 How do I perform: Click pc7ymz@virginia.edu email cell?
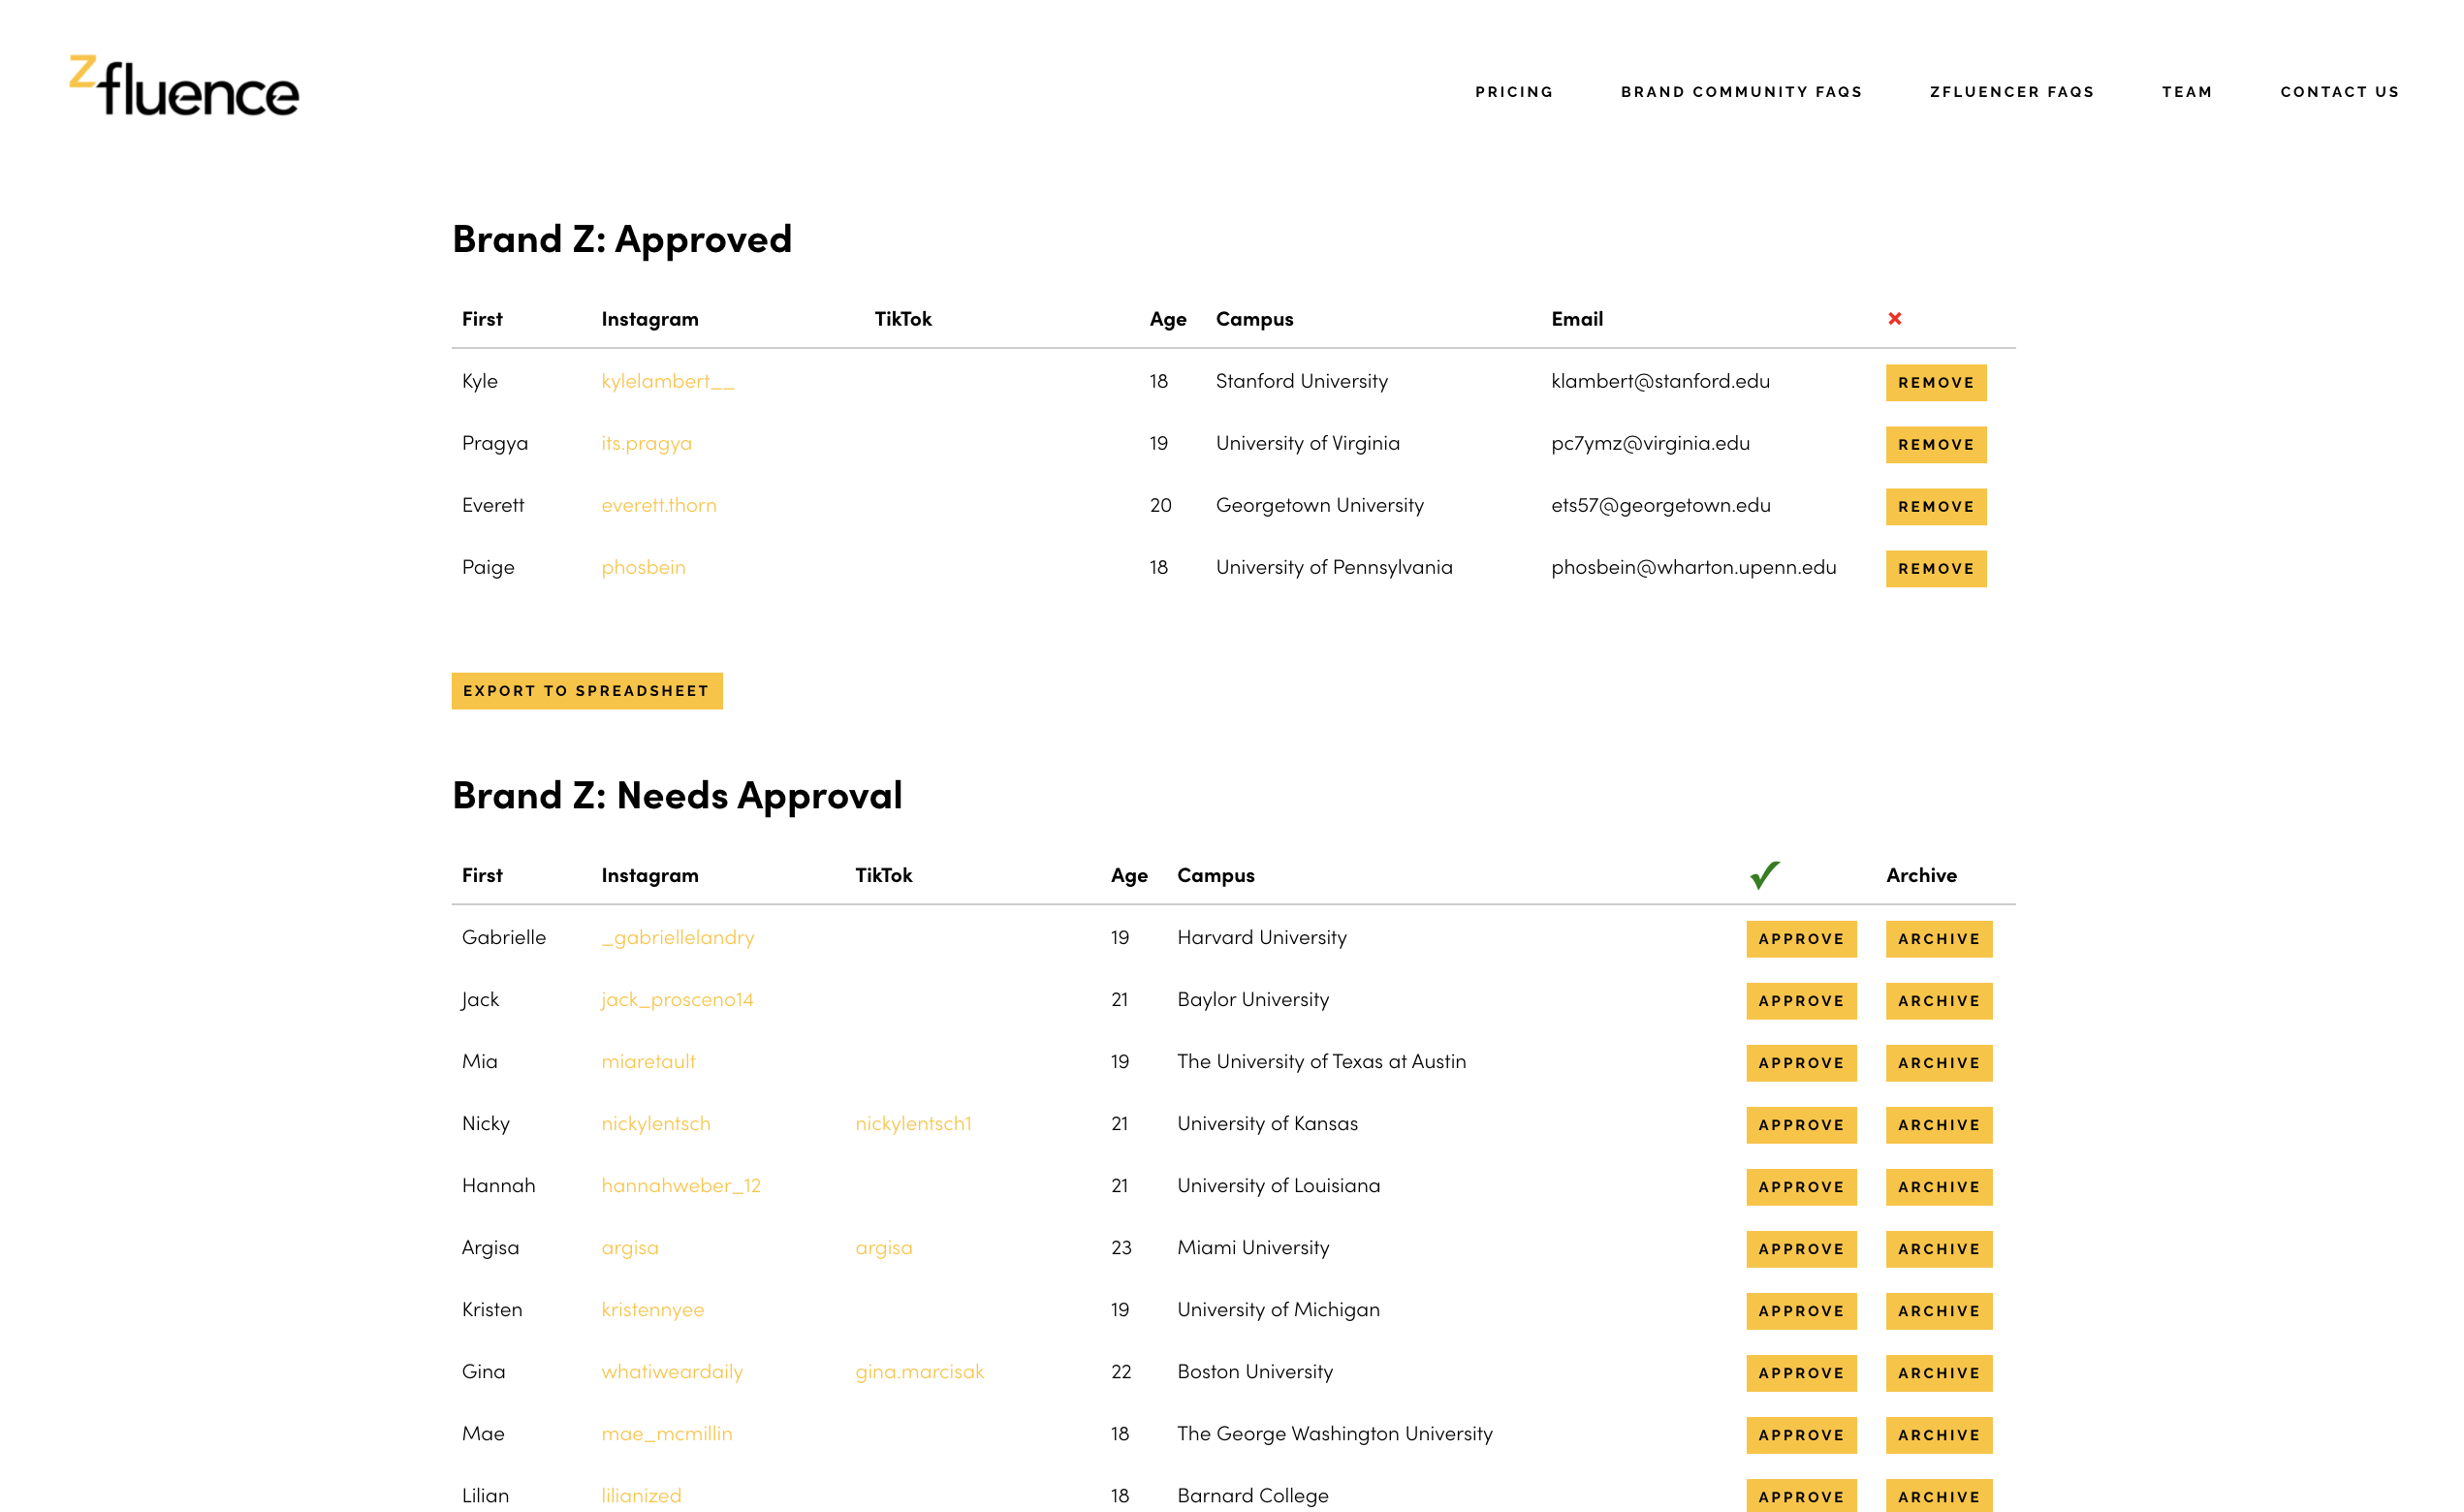pyautogui.click(x=1650, y=443)
